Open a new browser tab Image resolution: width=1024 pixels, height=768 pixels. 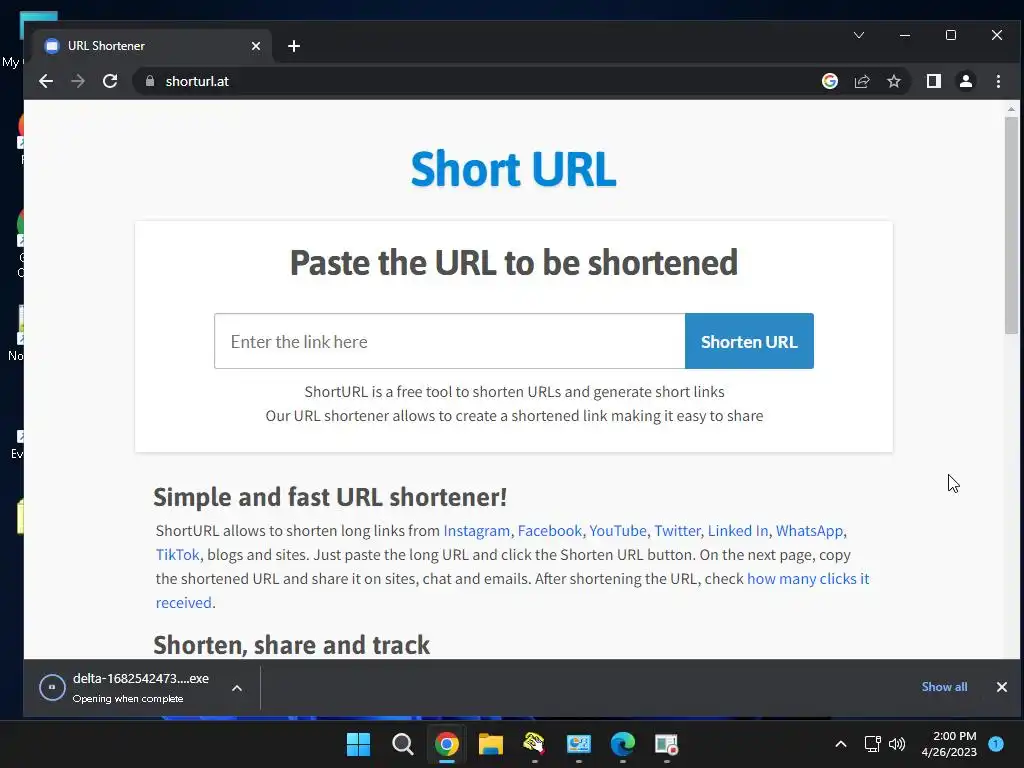tap(294, 46)
